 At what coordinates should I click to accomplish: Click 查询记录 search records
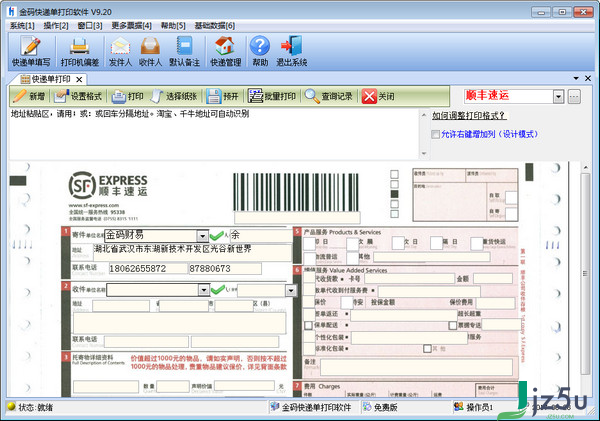[x=329, y=96]
